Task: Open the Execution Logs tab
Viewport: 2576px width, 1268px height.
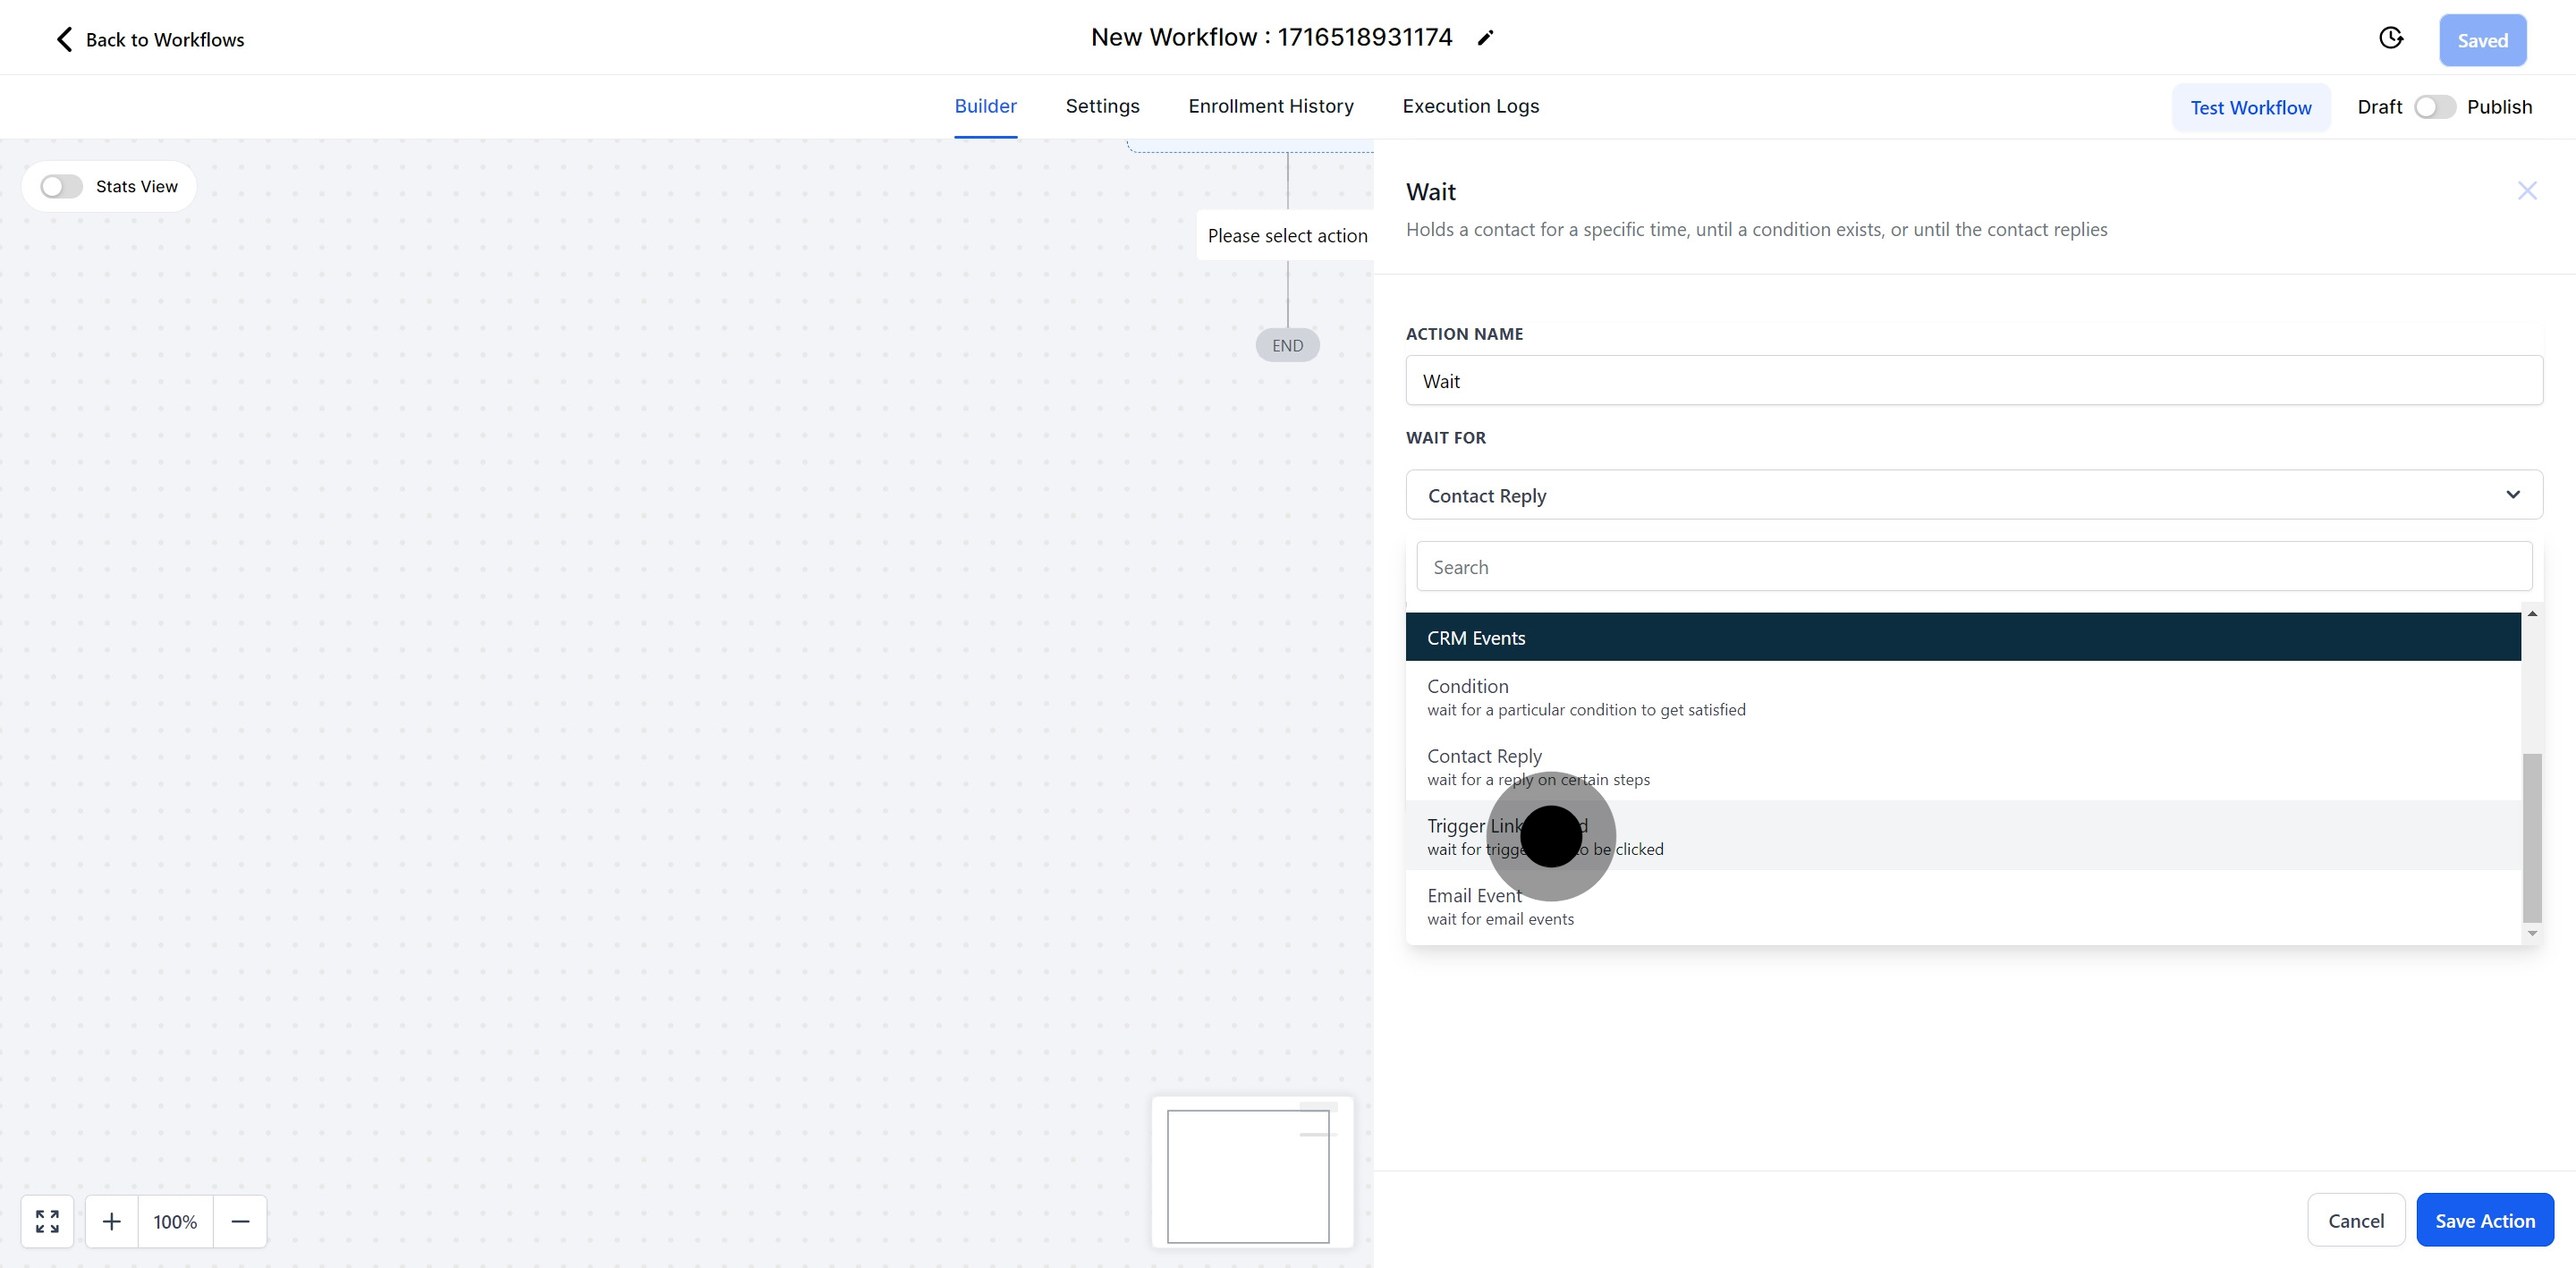Action: 1470,106
